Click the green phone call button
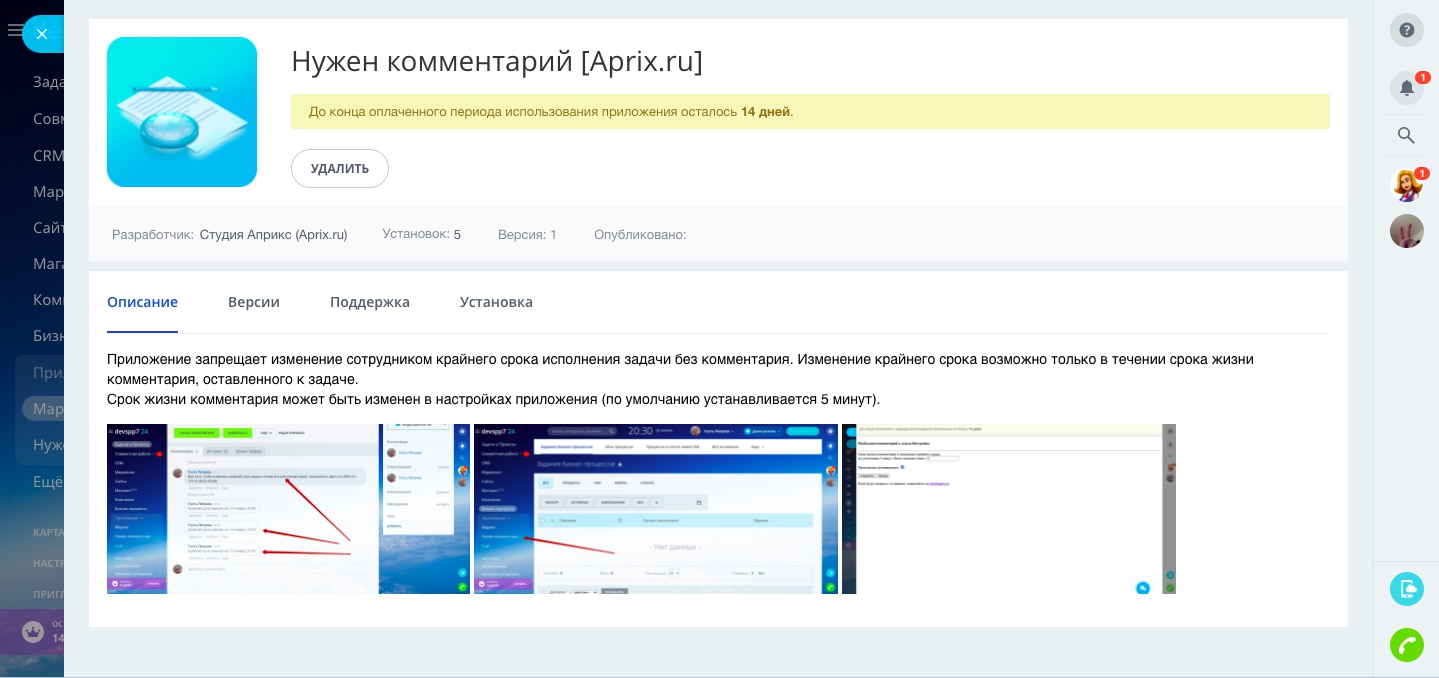Viewport: 1439px width, 678px height. [x=1406, y=645]
